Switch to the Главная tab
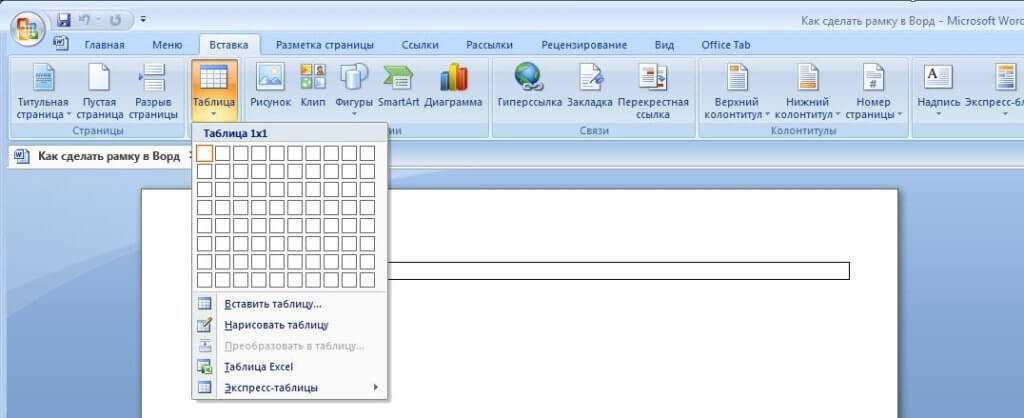The image size is (1024, 418). point(104,45)
